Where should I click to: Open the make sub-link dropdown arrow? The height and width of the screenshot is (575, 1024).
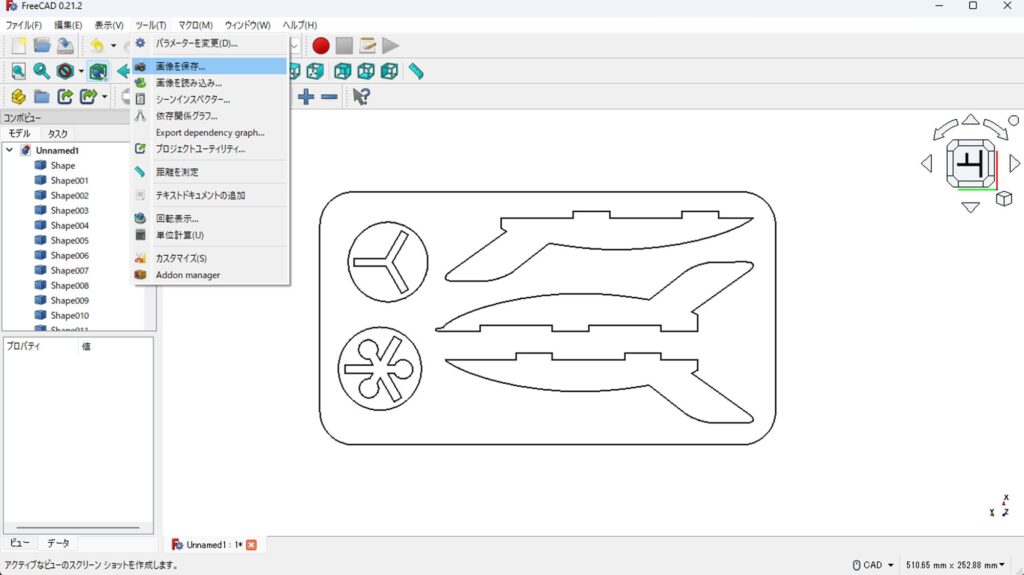tap(104, 97)
